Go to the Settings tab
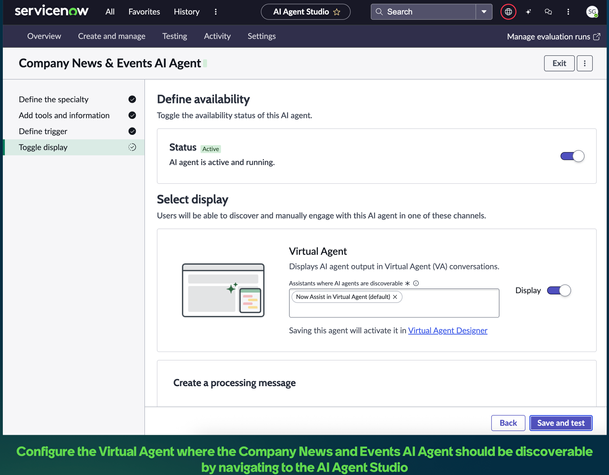The image size is (609, 475). point(261,36)
